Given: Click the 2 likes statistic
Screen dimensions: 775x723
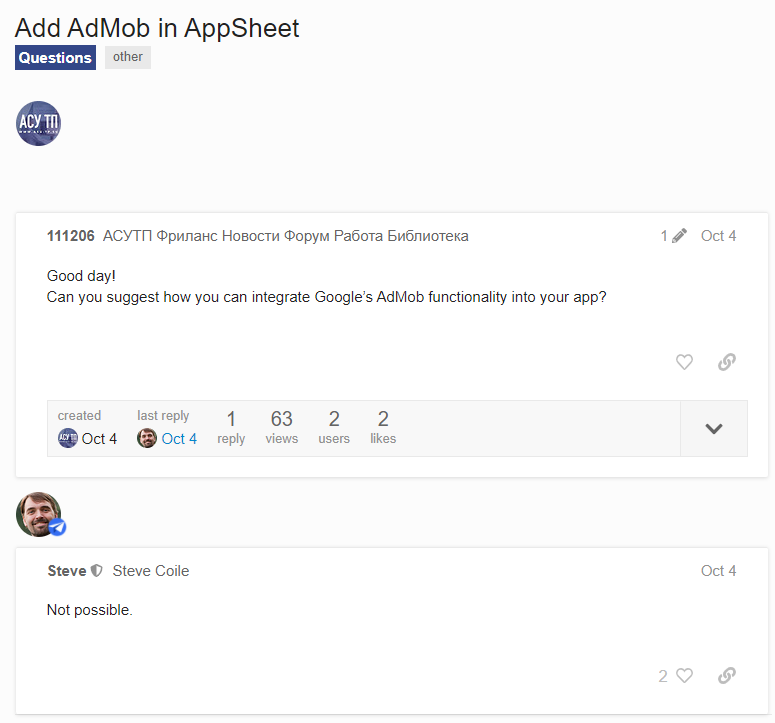Looking at the screenshot, I should coord(383,428).
